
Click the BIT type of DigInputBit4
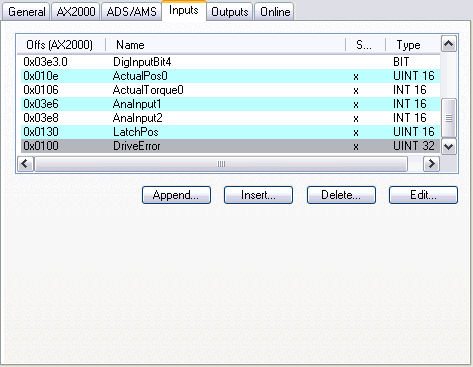(x=401, y=62)
